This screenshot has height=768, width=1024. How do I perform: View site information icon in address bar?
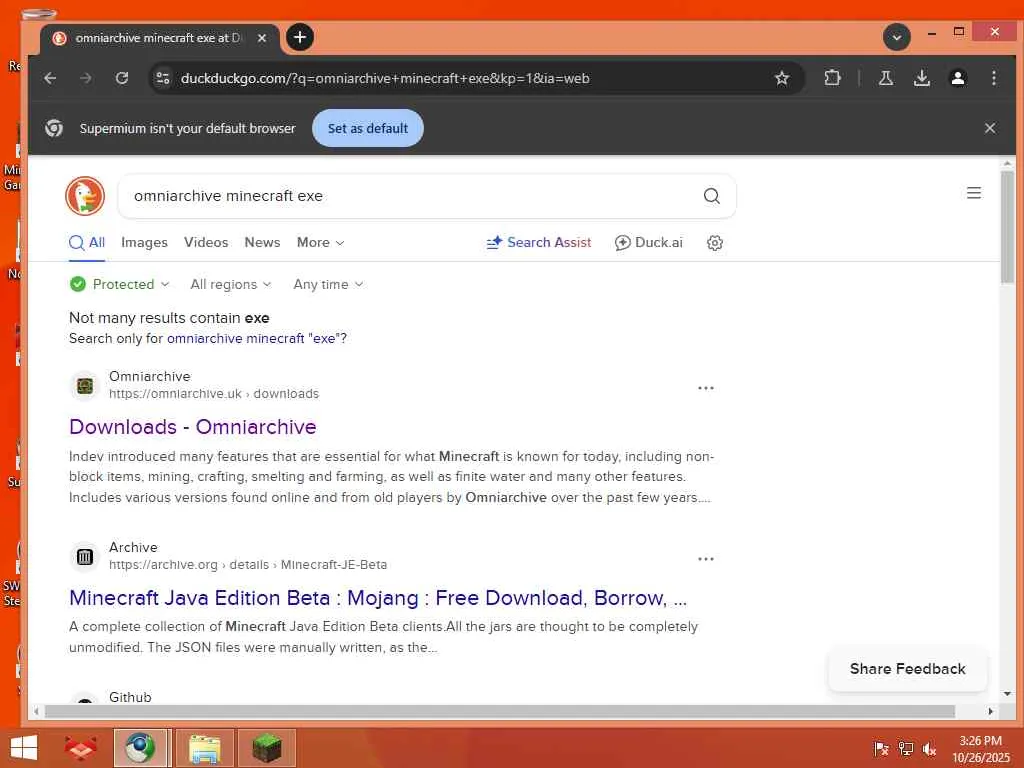[x=163, y=78]
